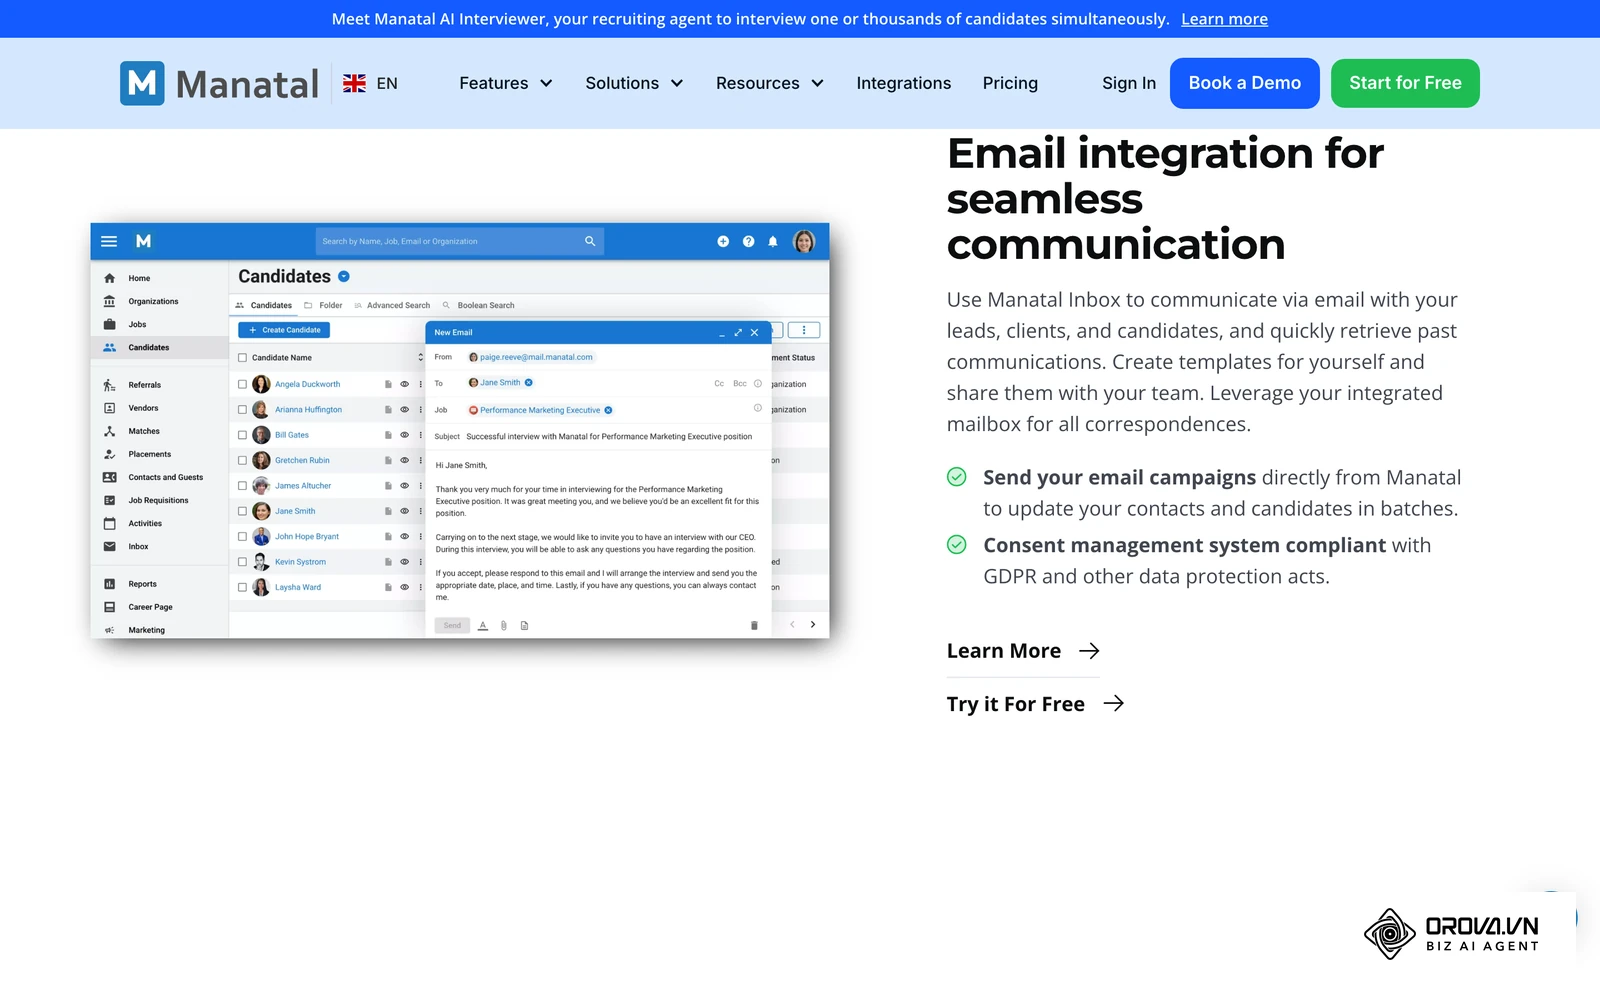Switch to the Folder tab
Viewport: 1600px width, 1000px height.
[x=323, y=305]
